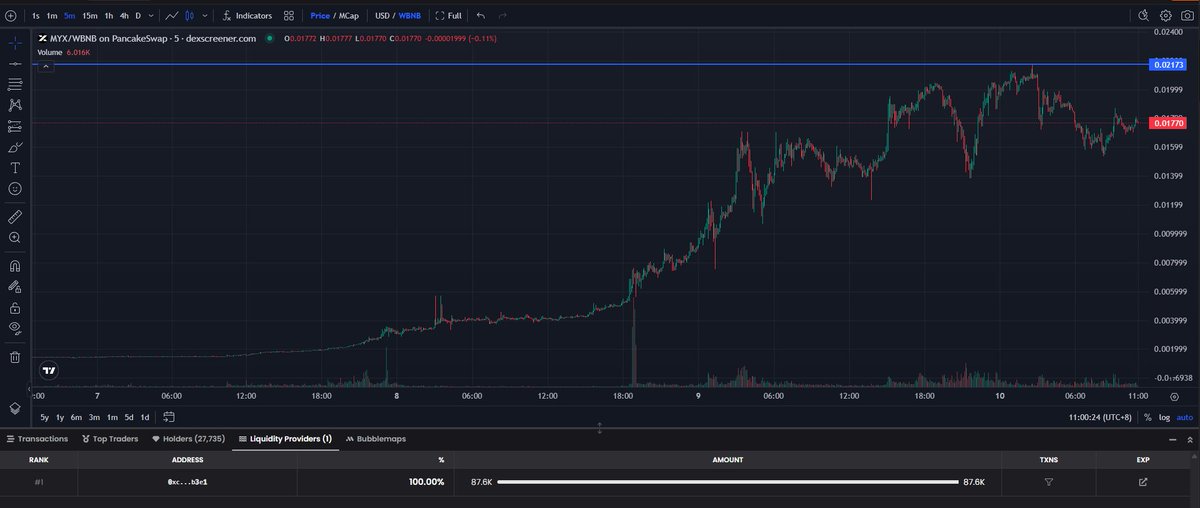The image size is (1200, 508).
Task: Enable the Magnet snapping tool
Action: [x=15, y=267]
